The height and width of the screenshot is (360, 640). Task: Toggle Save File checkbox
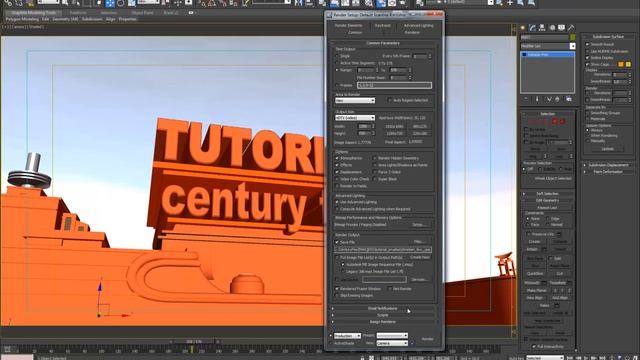pyautogui.click(x=337, y=242)
